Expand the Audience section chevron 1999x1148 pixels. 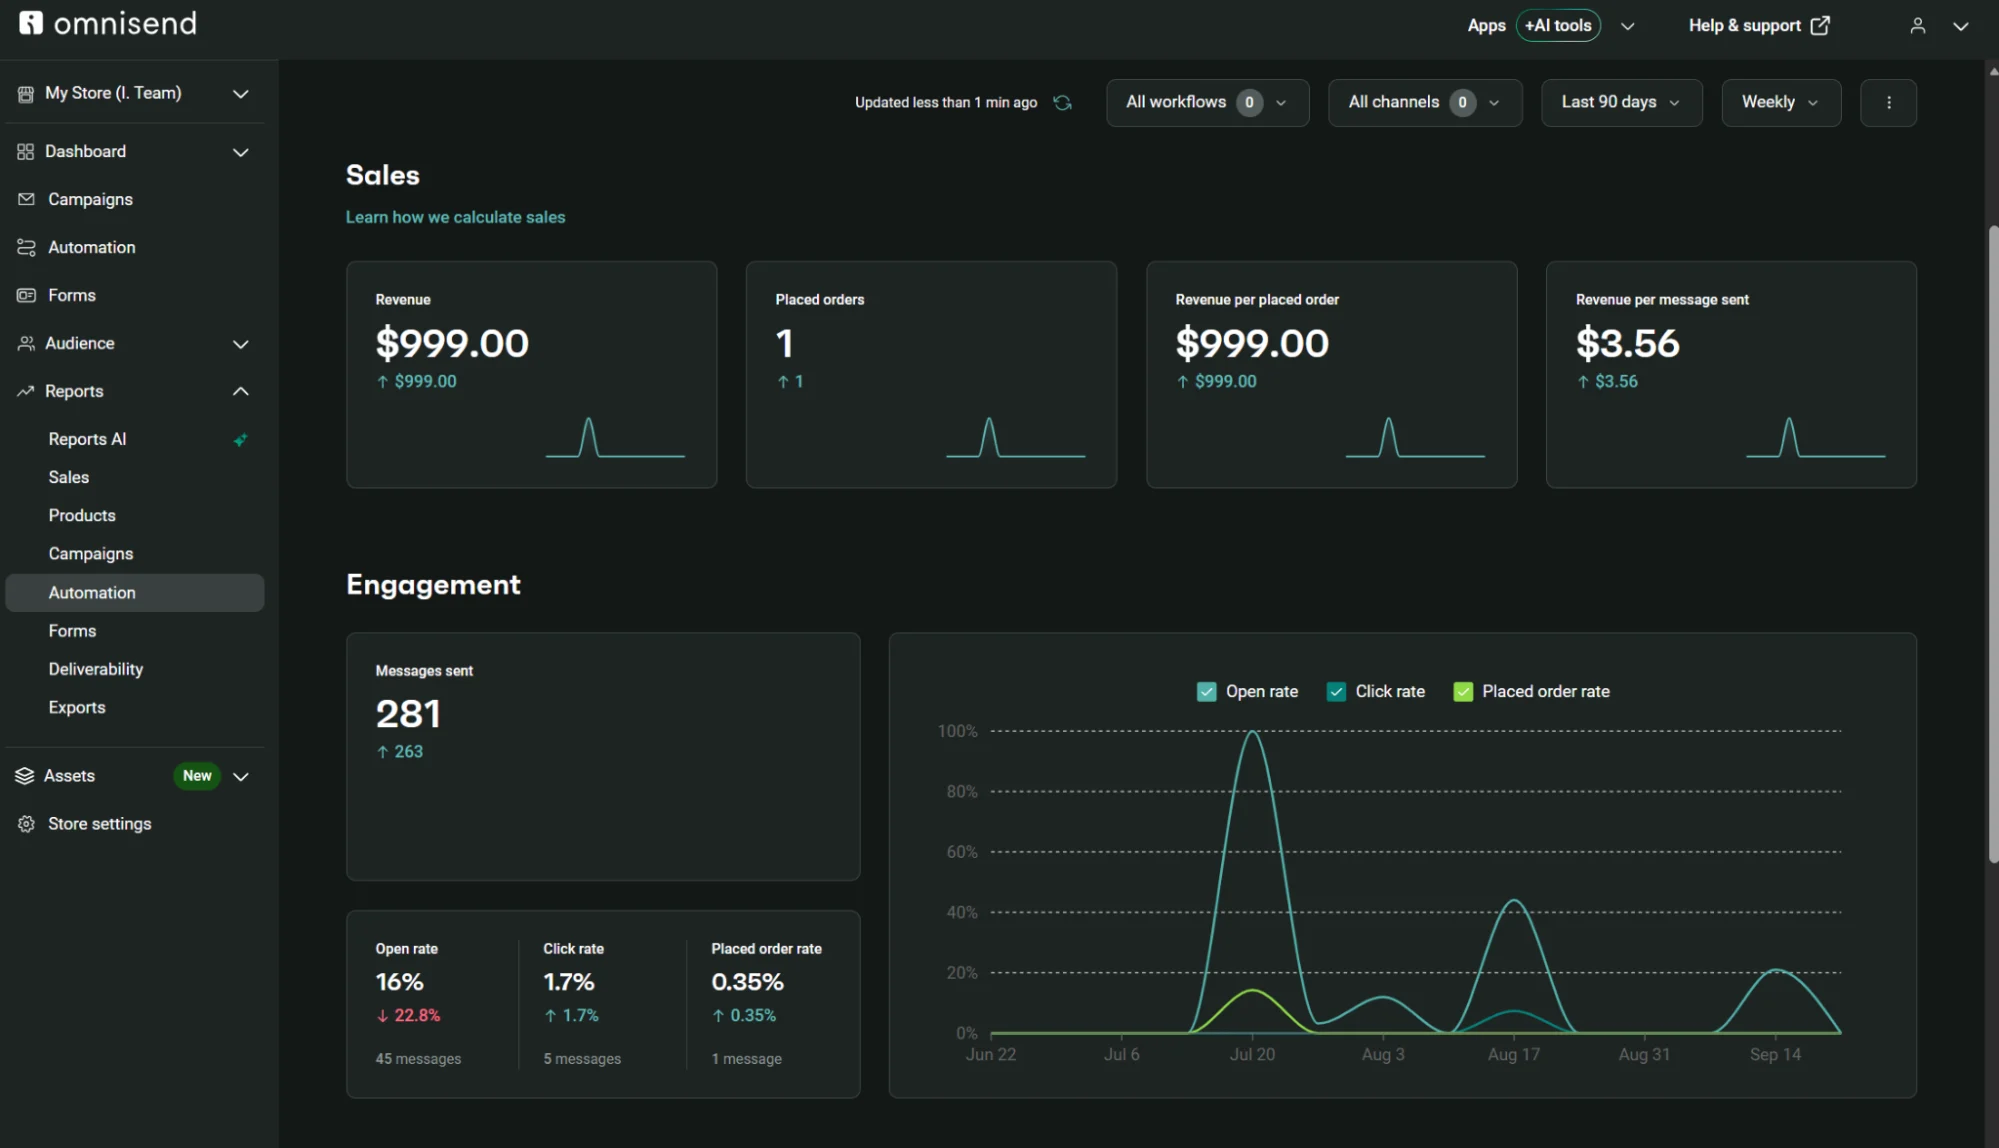[x=240, y=344]
